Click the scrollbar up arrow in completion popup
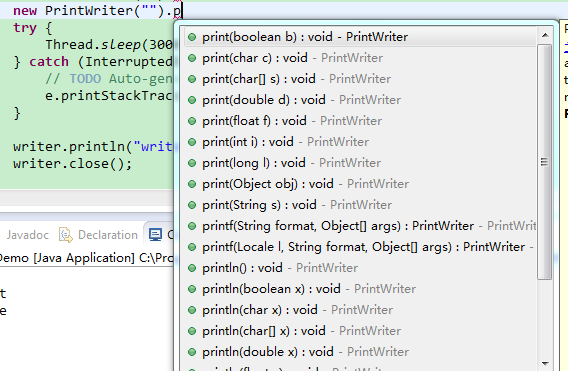The height and width of the screenshot is (371, 568). tap(545, 35)
